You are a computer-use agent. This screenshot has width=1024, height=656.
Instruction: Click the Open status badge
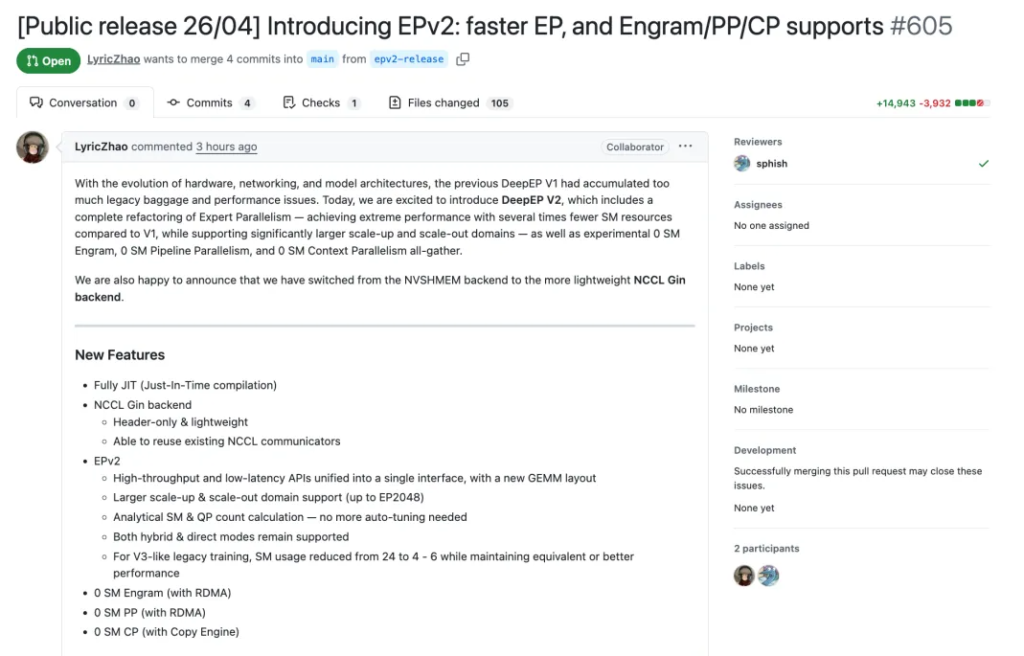click(47, 61)
